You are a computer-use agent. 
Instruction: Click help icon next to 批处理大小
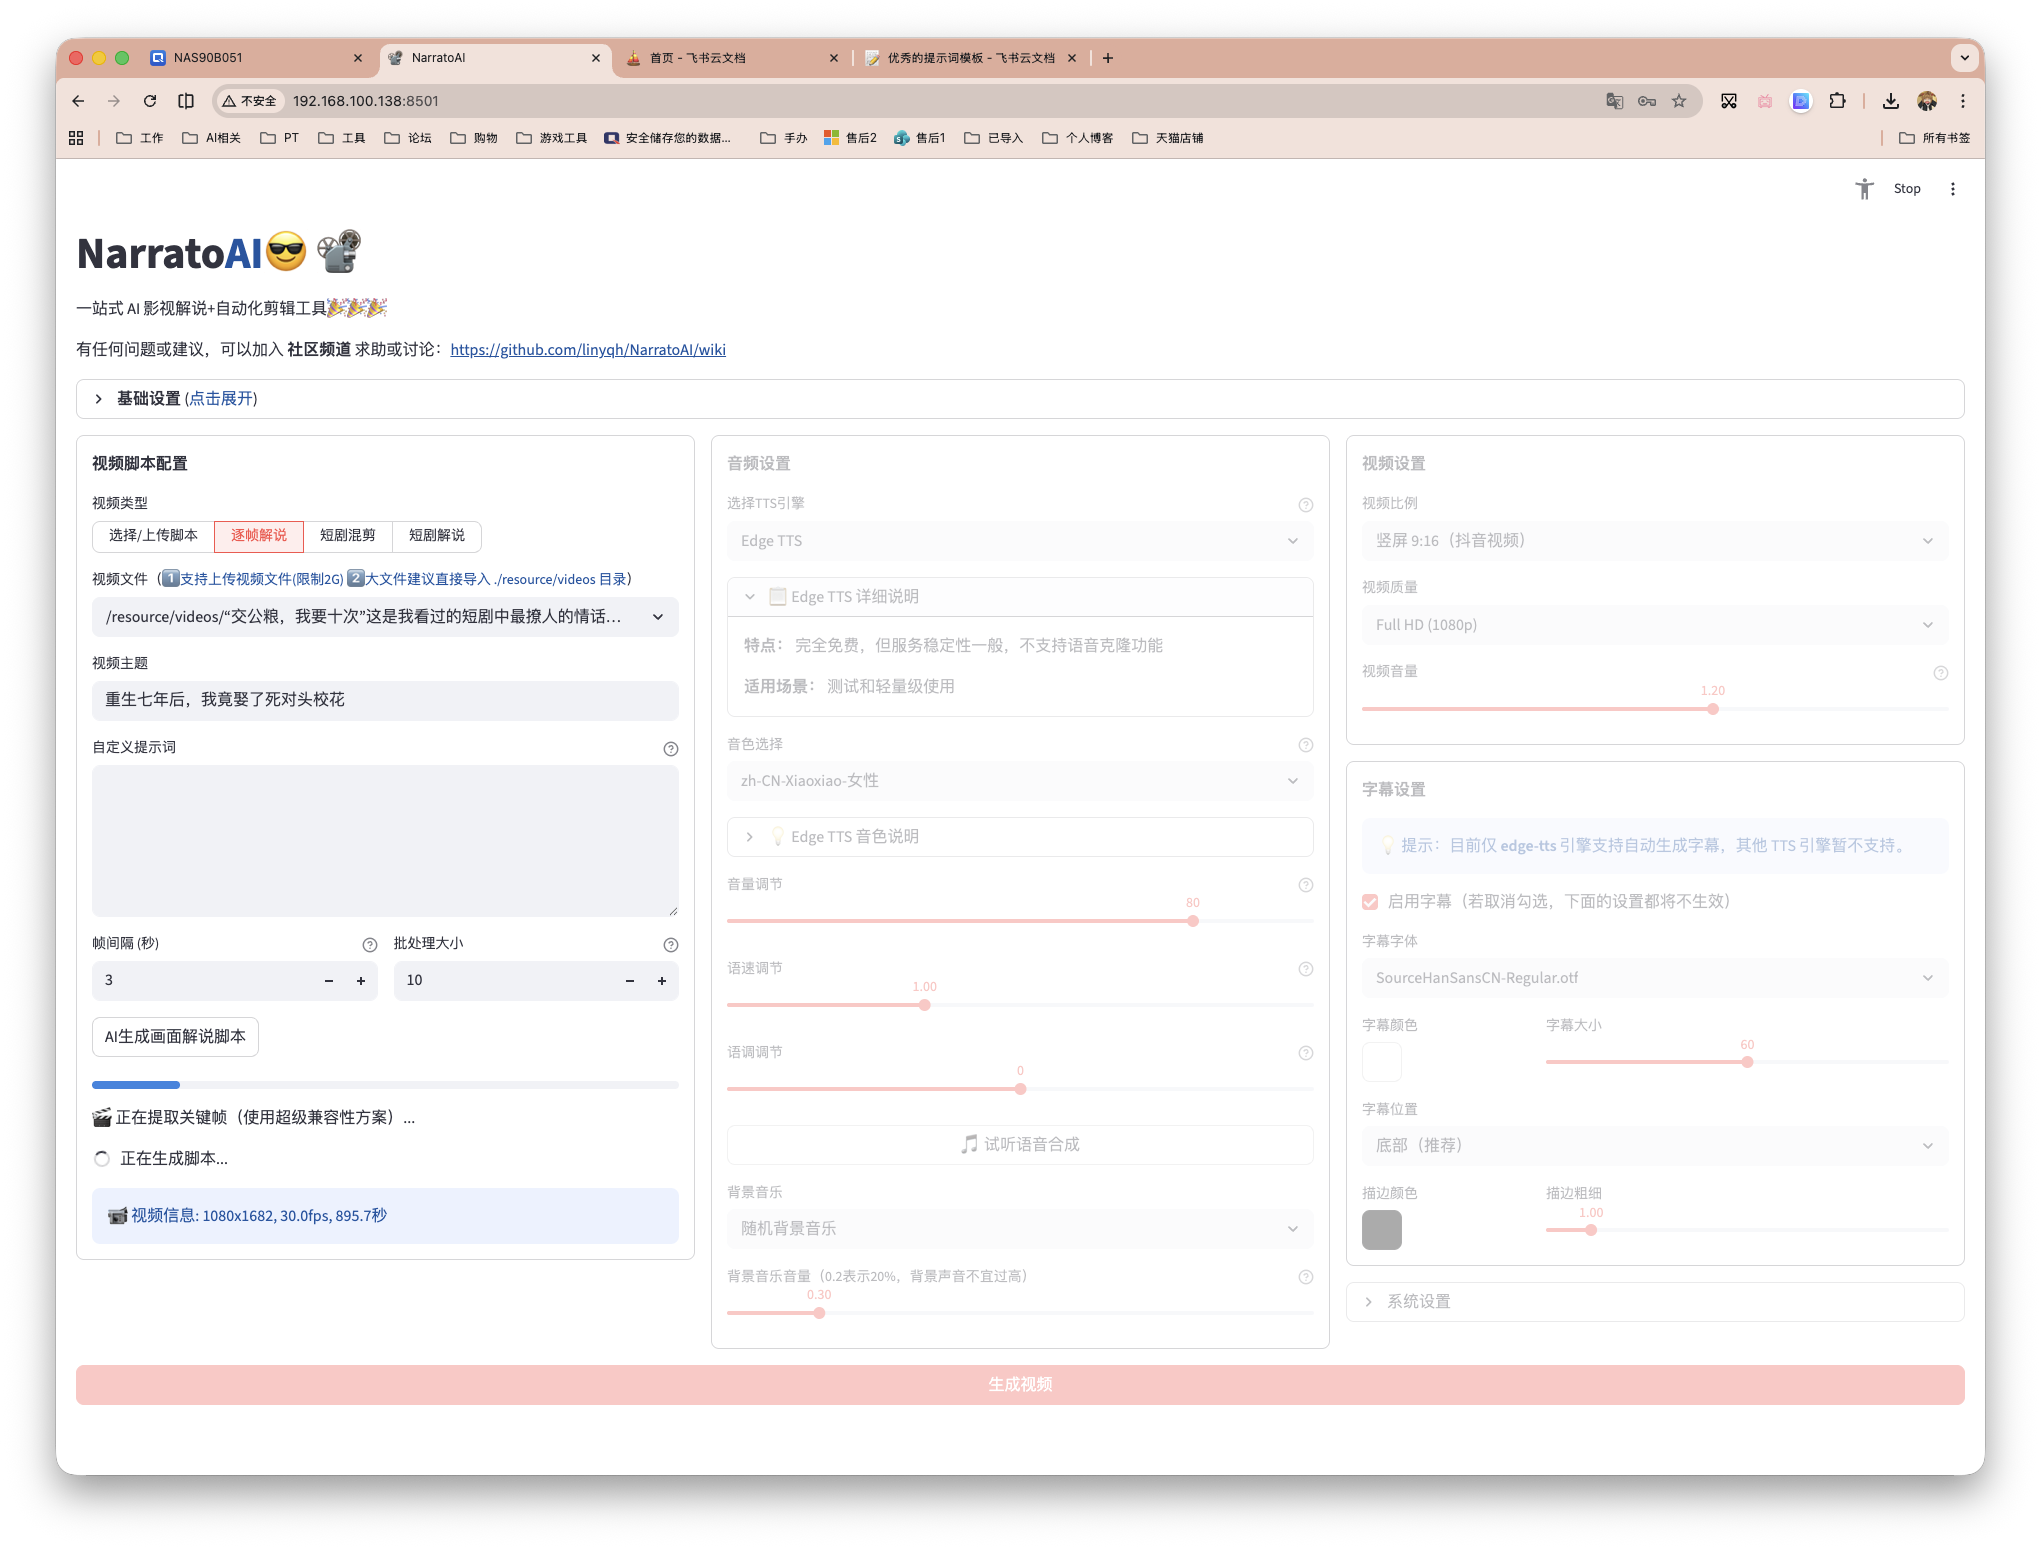pos(670,945)
